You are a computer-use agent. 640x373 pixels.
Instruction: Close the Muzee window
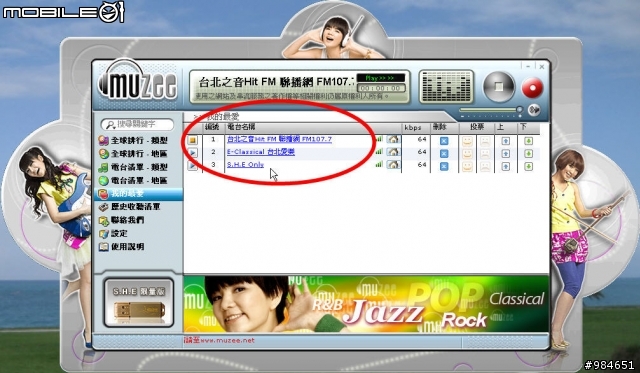click(x=542, y=66)
